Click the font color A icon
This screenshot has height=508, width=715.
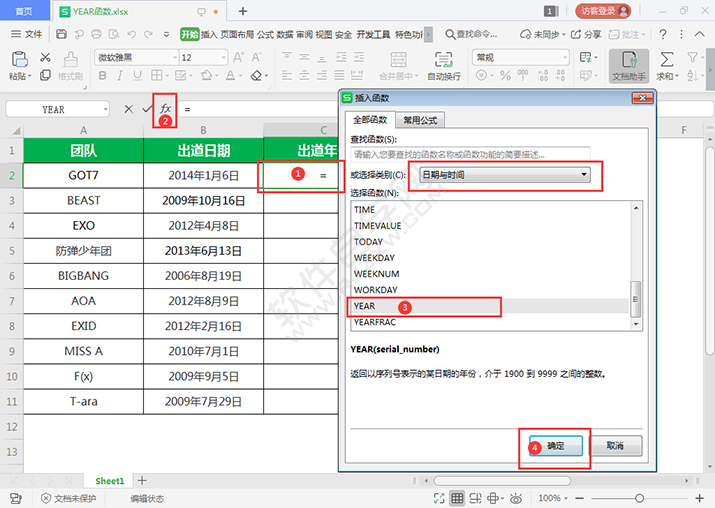coord(231,75)
